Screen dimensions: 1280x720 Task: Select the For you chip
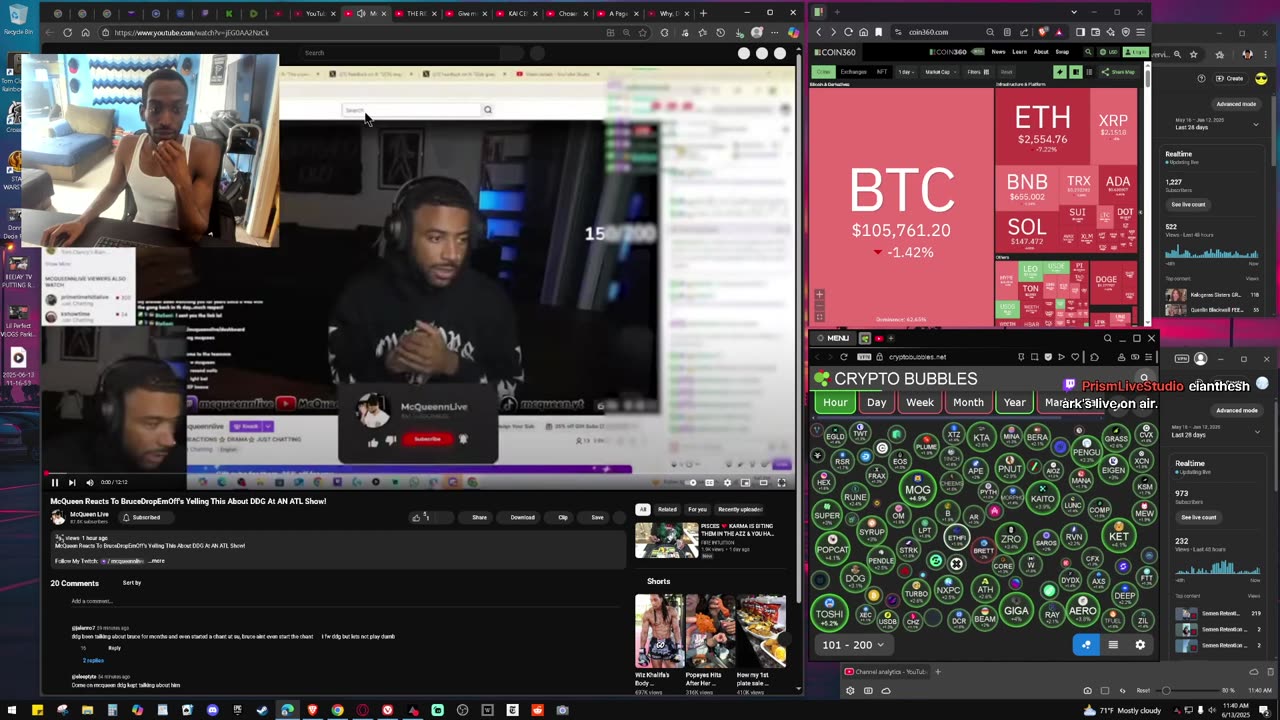click(697, 509)
